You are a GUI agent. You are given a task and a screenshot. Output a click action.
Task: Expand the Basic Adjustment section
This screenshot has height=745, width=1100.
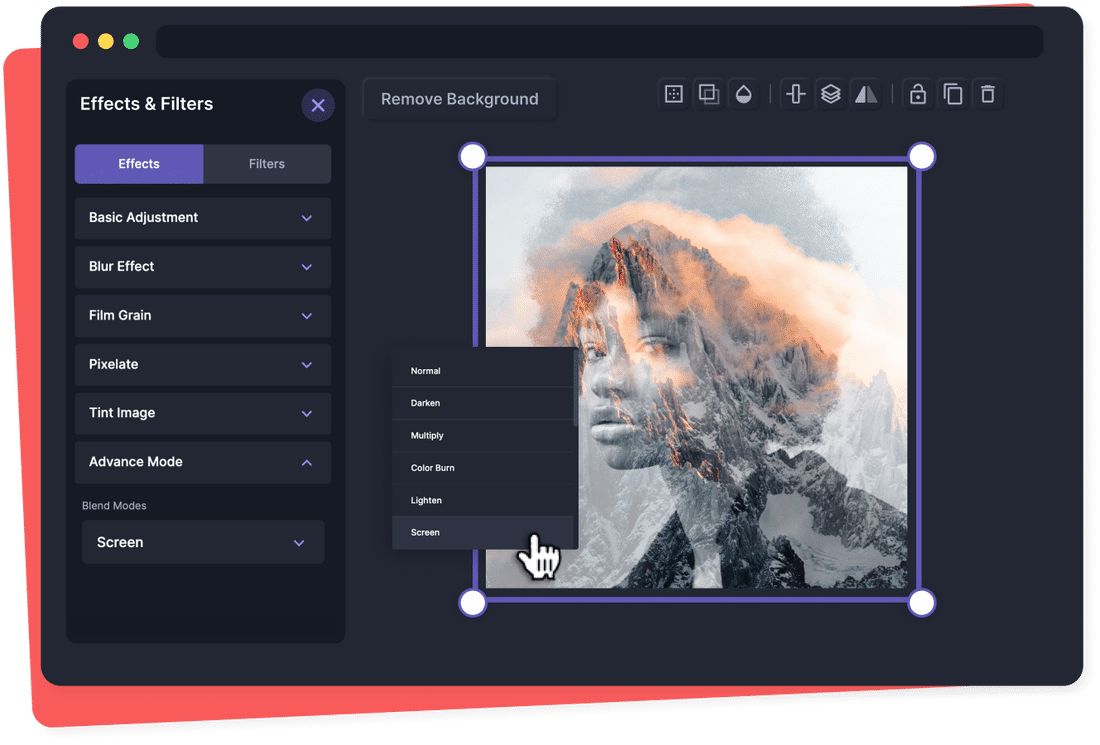[202, 218]
